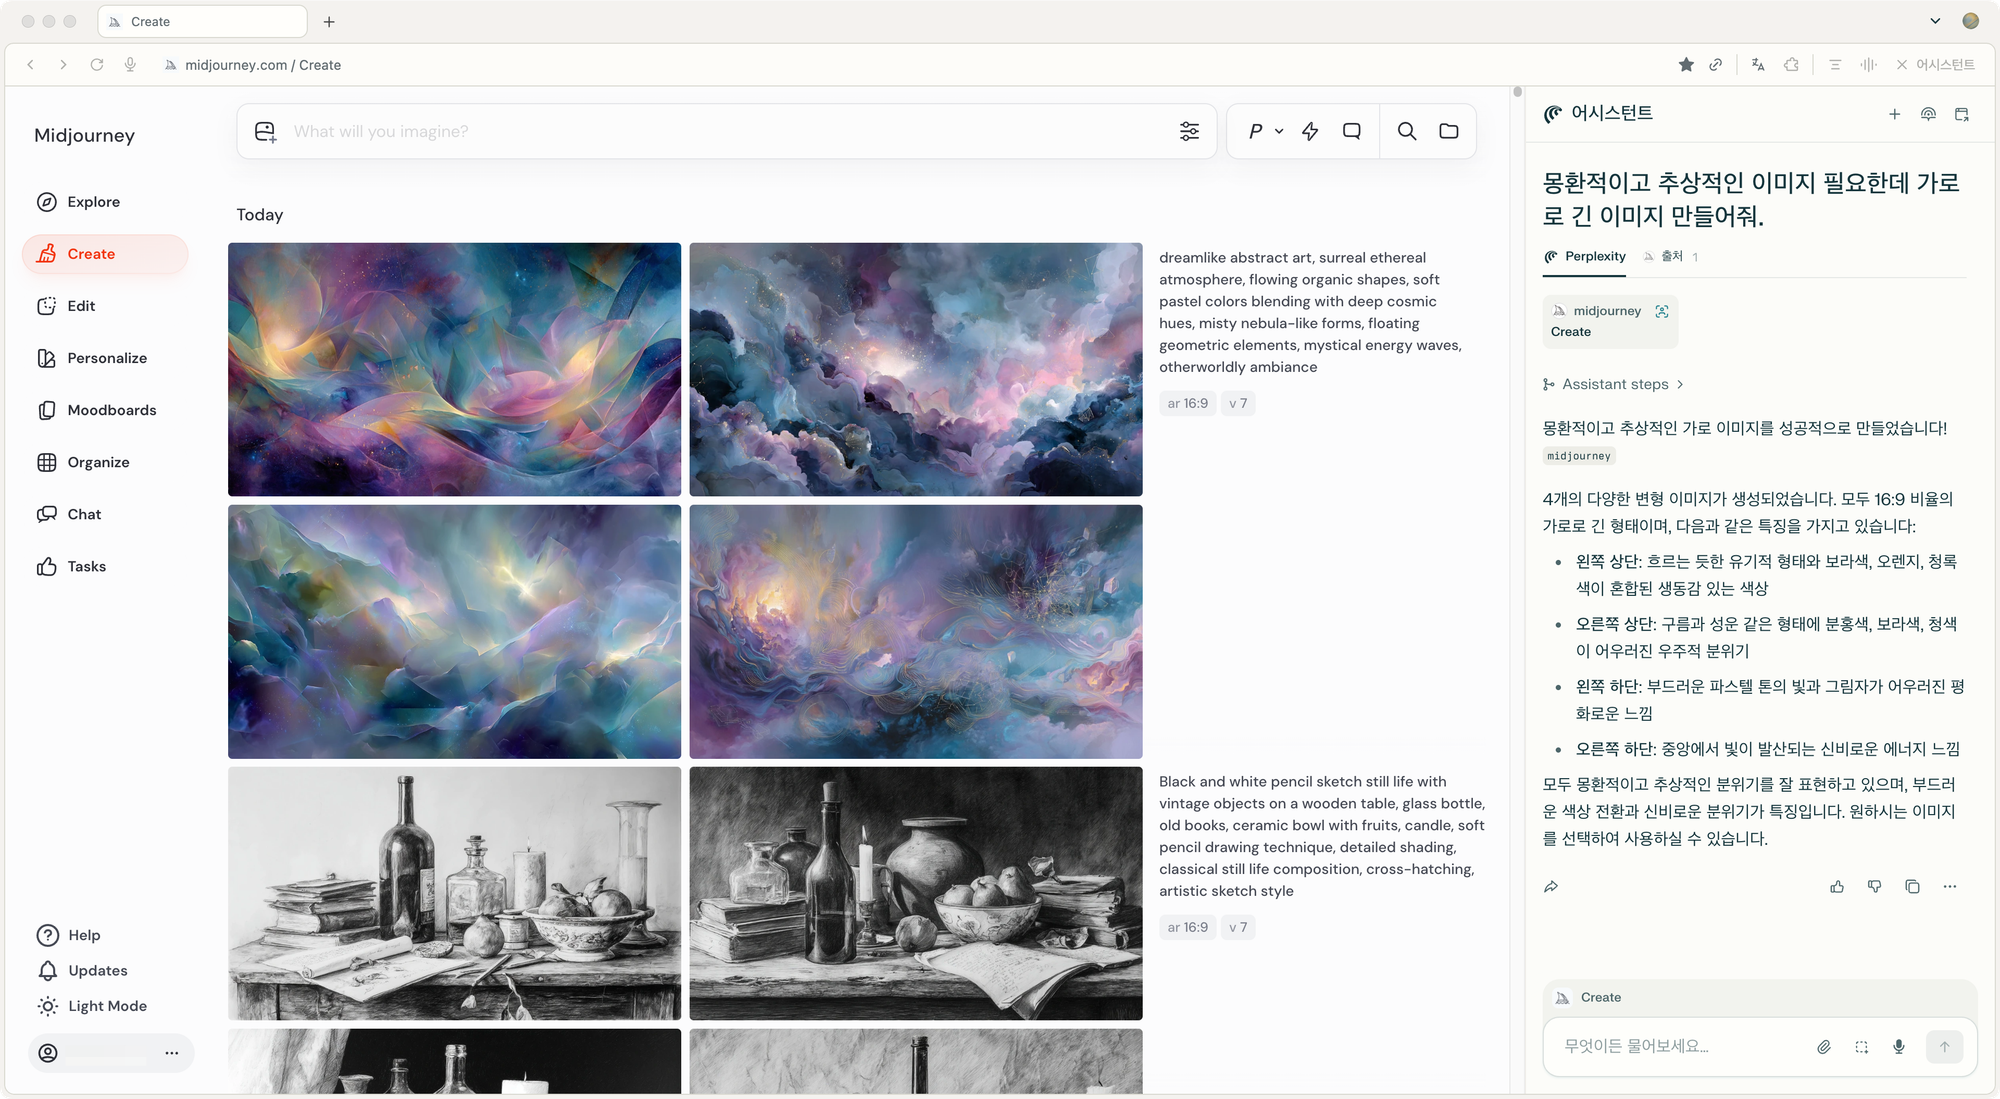Expand Assistant steps disclosure
2000x1099 pixels.
(x=1614, y=384)
